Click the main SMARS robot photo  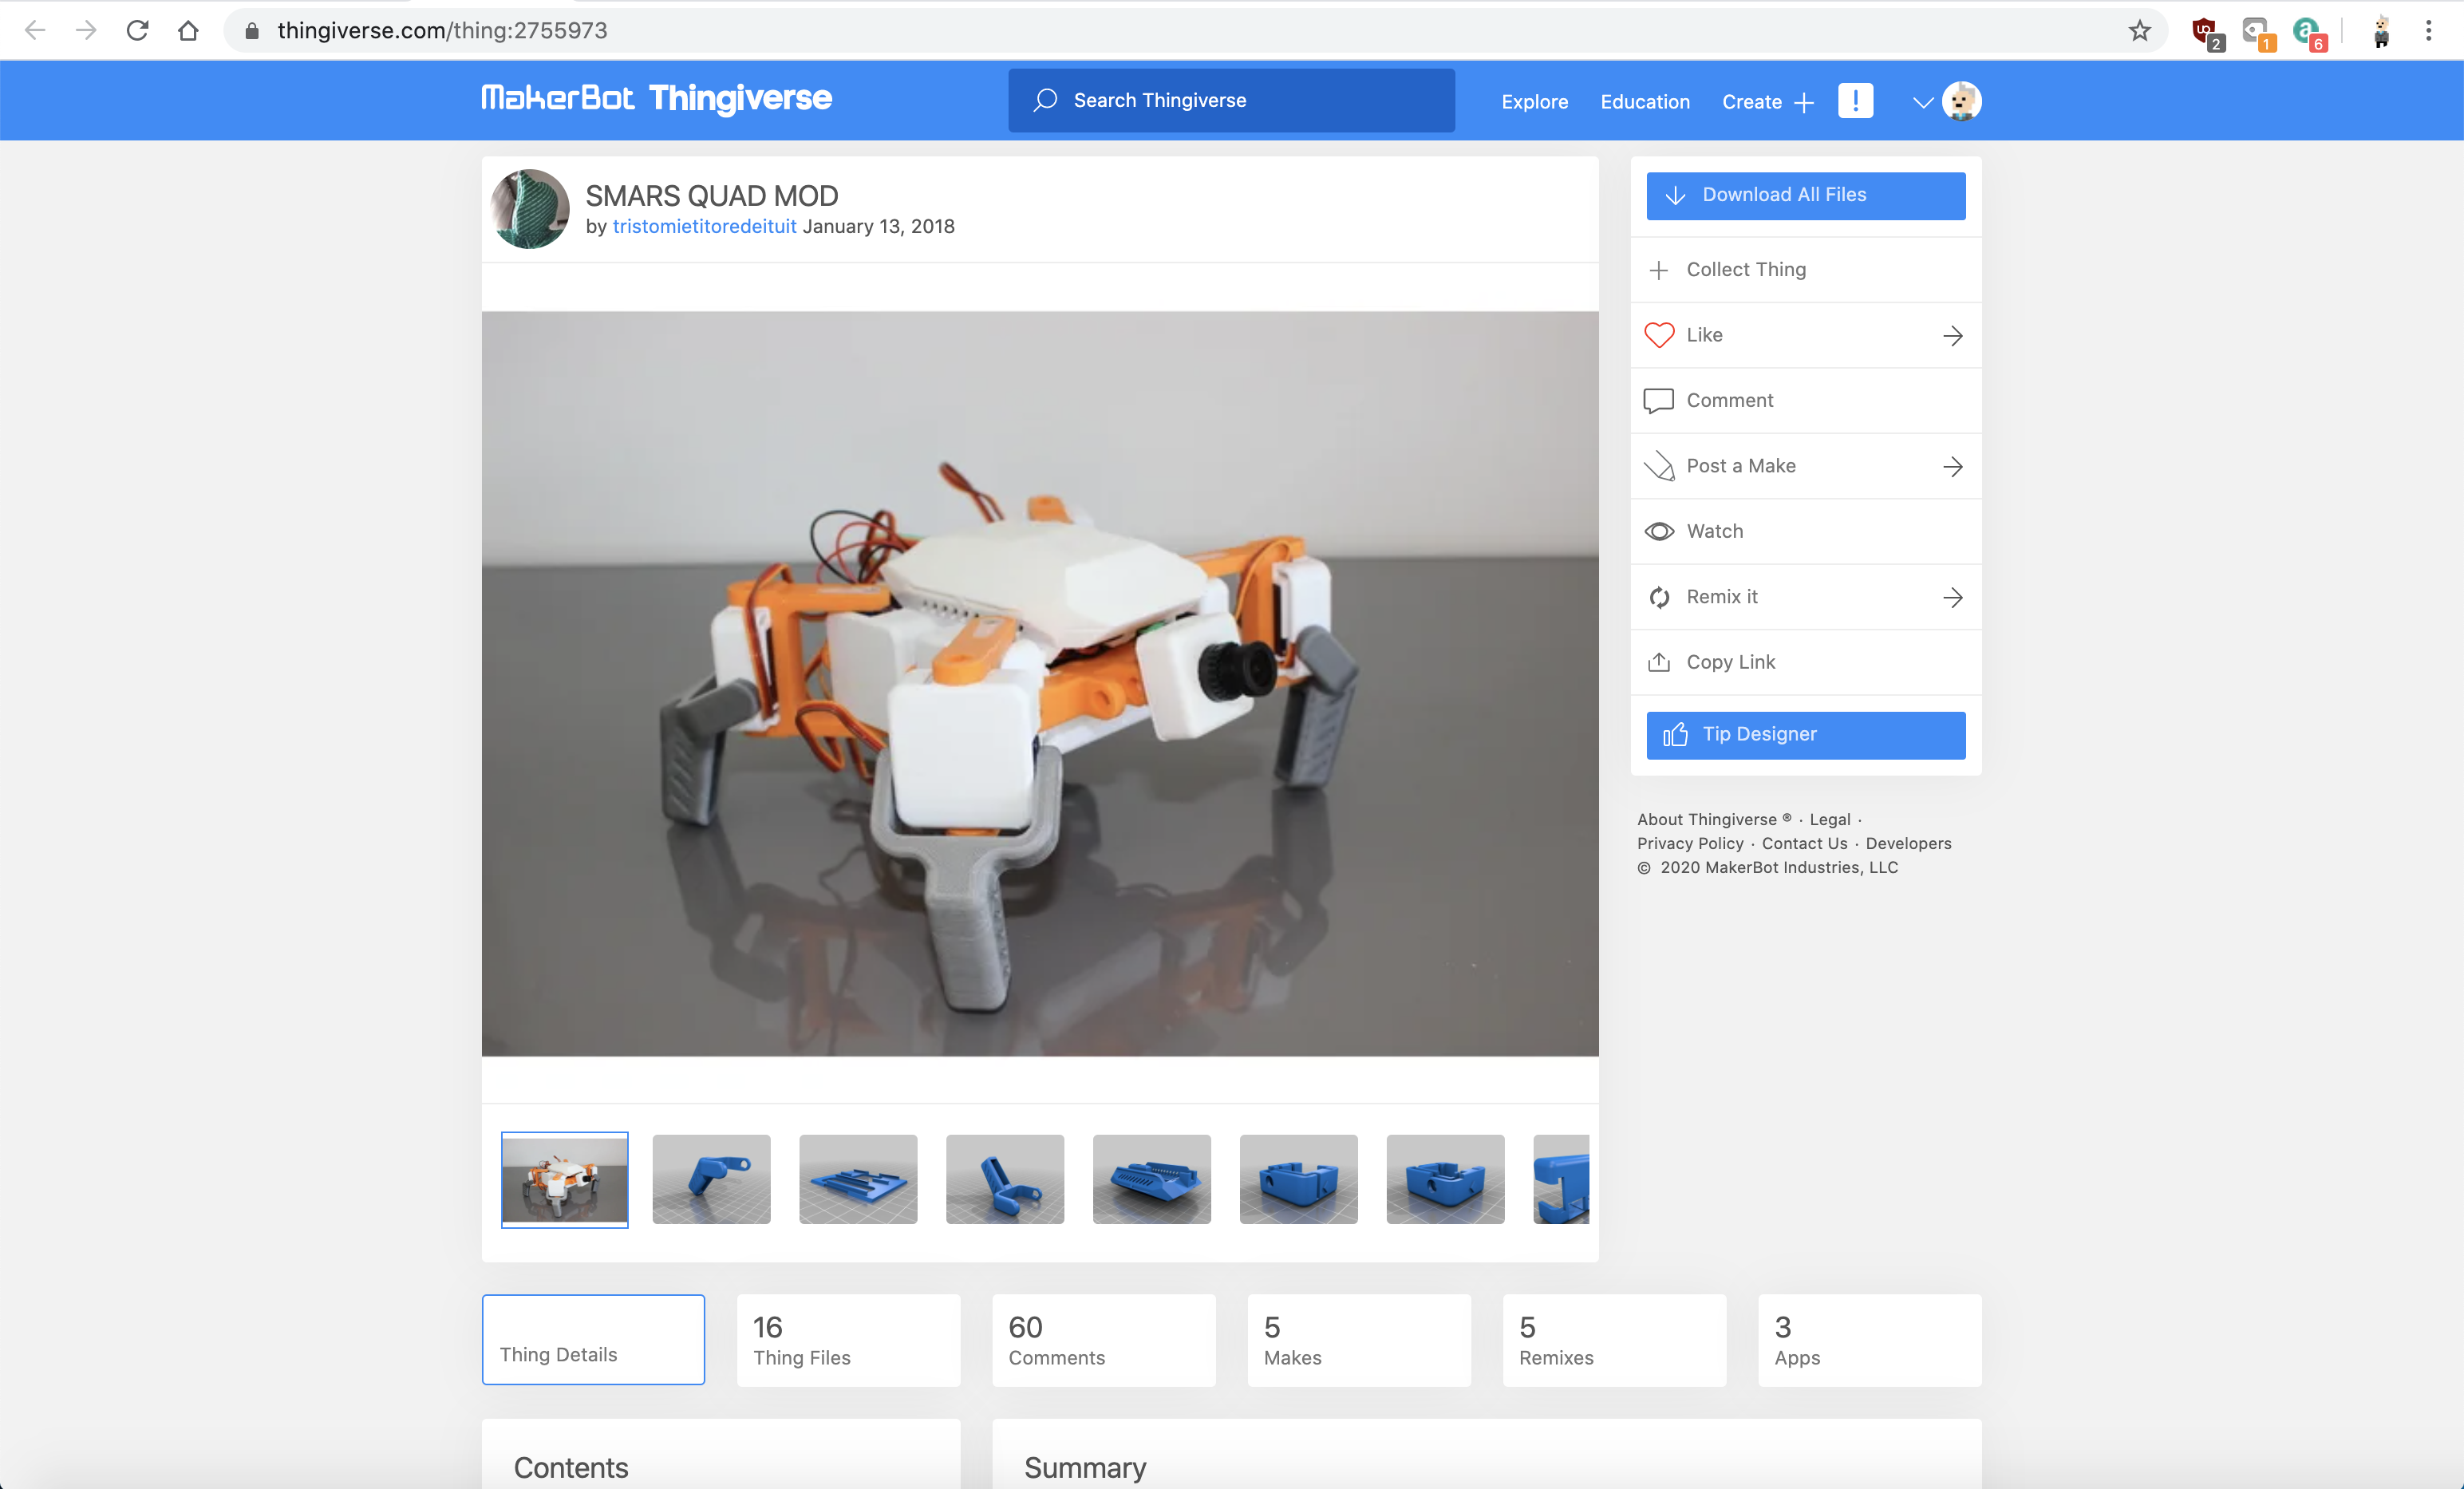coord(1040,683)
